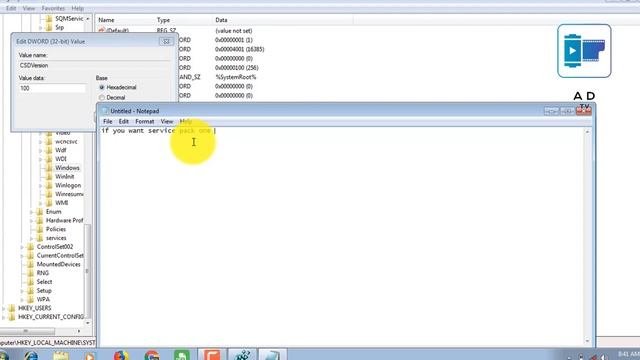Viewport: 640px width, 360px height.
Task: Click the Select folder icon
Action: pos(30,282)
